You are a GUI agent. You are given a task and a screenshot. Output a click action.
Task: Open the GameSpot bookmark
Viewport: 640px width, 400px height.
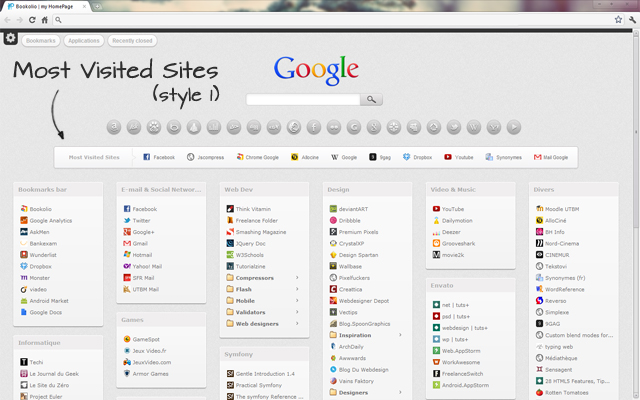[x=142, y=339]
